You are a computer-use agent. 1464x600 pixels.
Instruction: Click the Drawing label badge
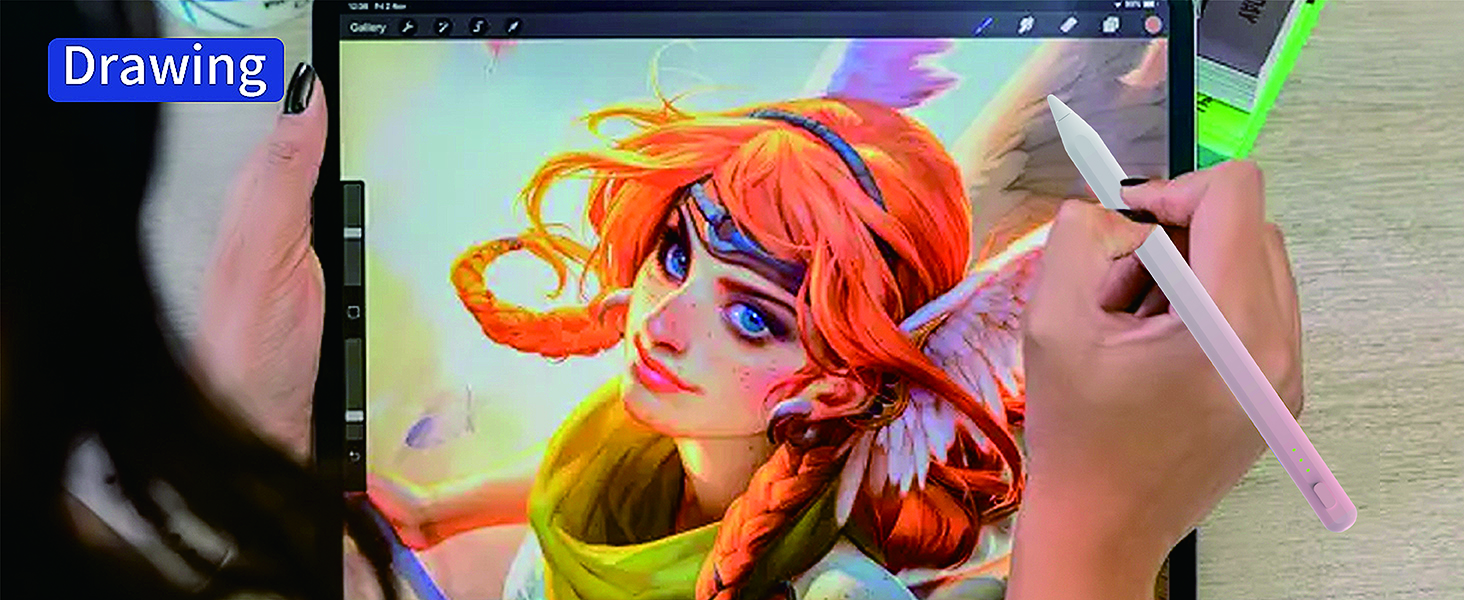click(166, 69)
